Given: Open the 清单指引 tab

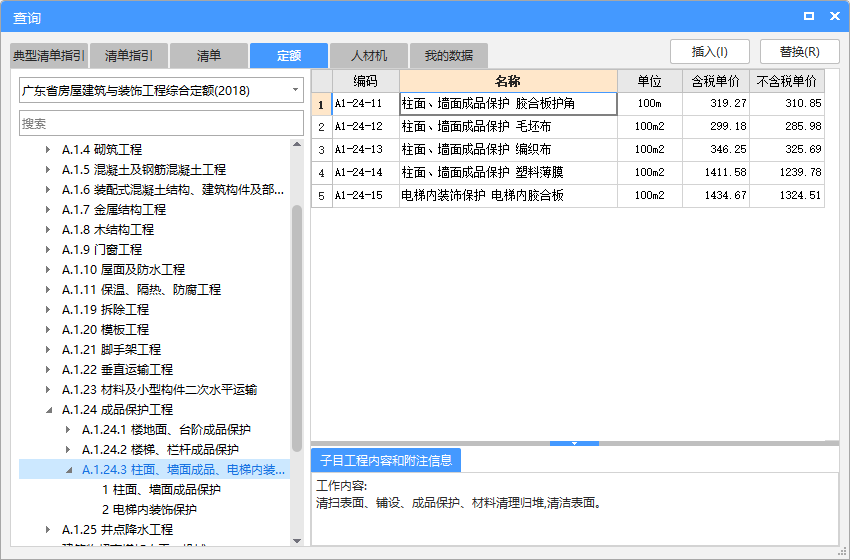Looking at the screenshot, I should tap(128, 56).
